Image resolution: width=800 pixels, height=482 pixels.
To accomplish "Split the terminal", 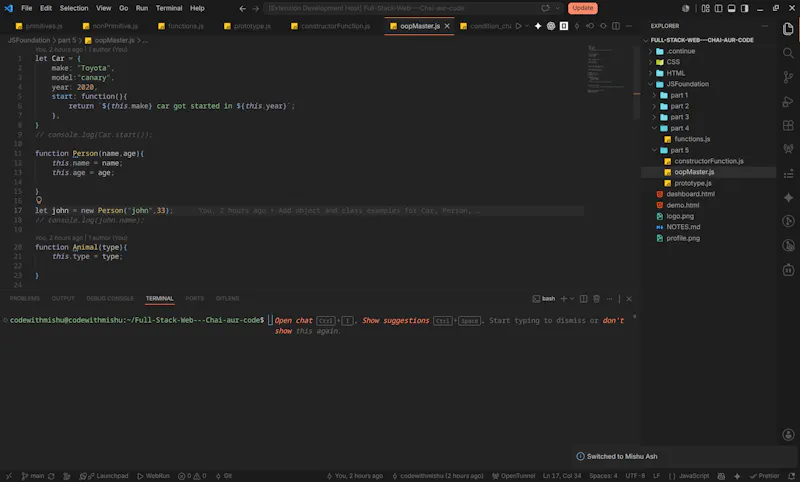I will [x=583, y=299].
